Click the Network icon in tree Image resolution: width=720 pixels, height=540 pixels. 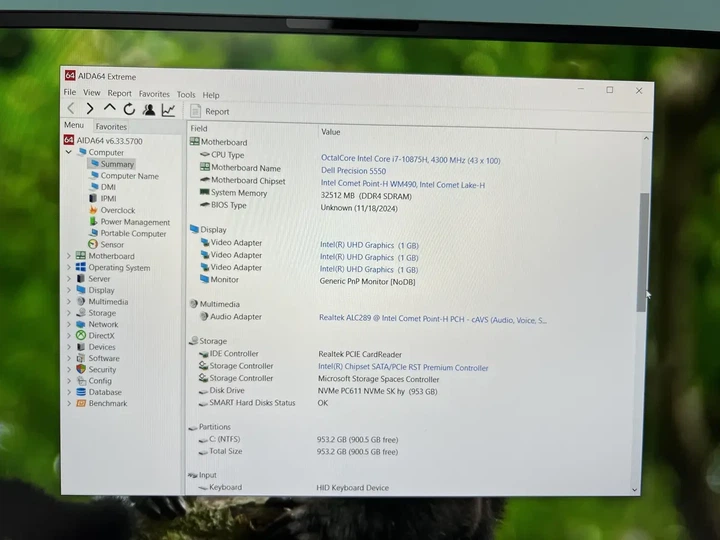[x=81, y=324]
